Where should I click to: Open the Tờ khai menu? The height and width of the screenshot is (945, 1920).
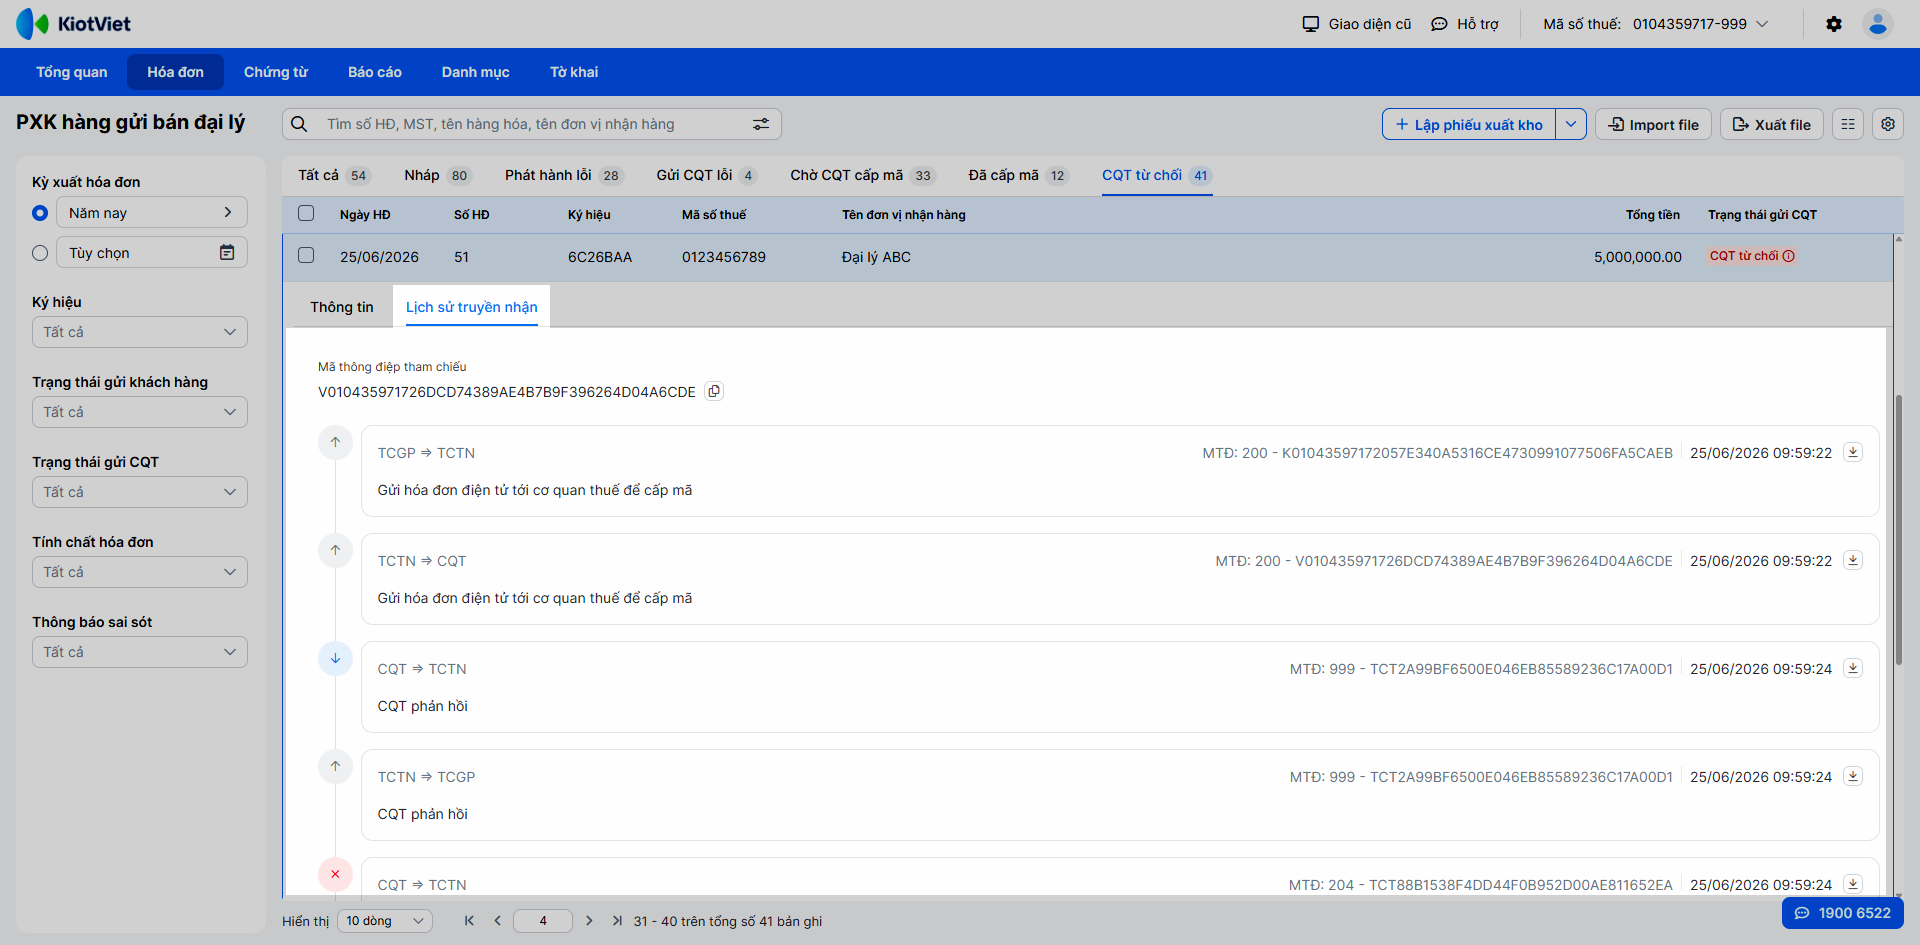point(574,72)
